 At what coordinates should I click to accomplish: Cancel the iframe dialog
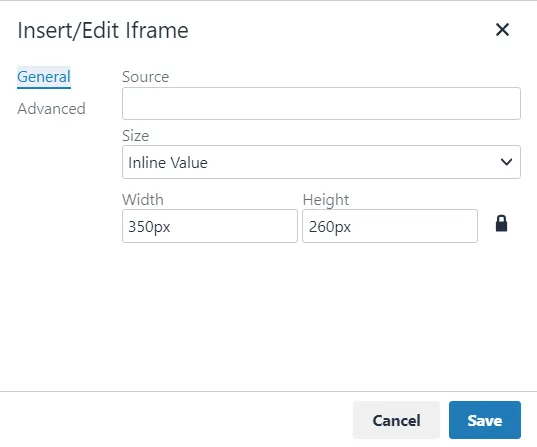(396, 420)
